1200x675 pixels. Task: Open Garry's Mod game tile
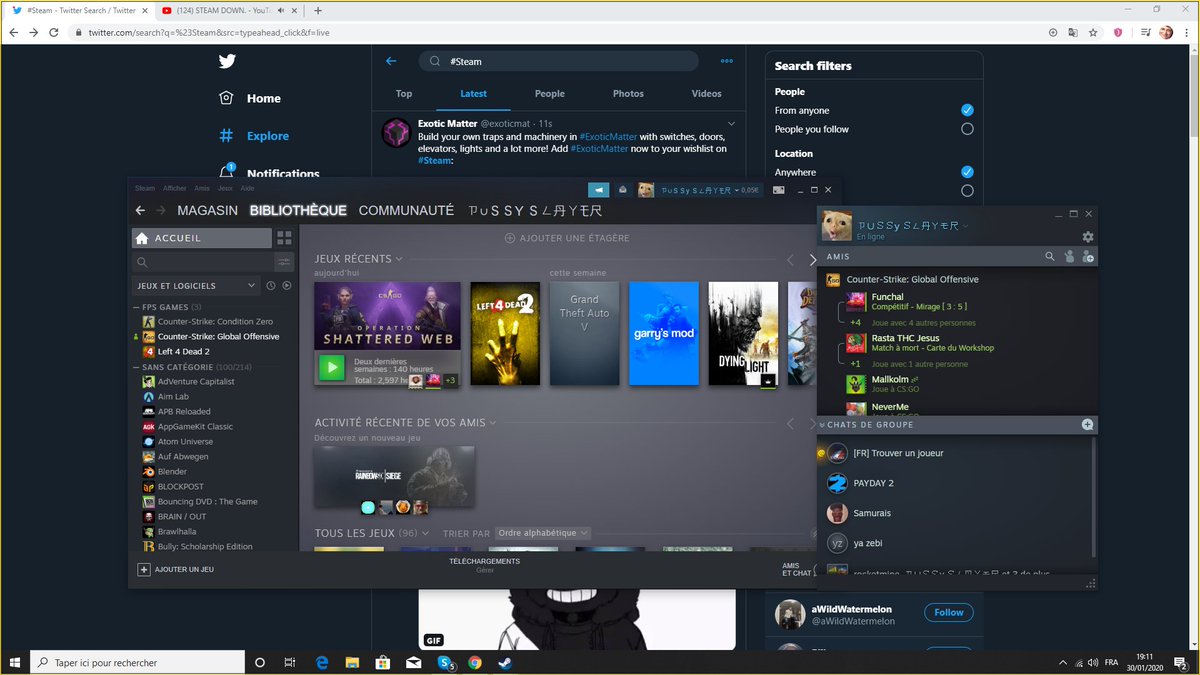[663, 333]
